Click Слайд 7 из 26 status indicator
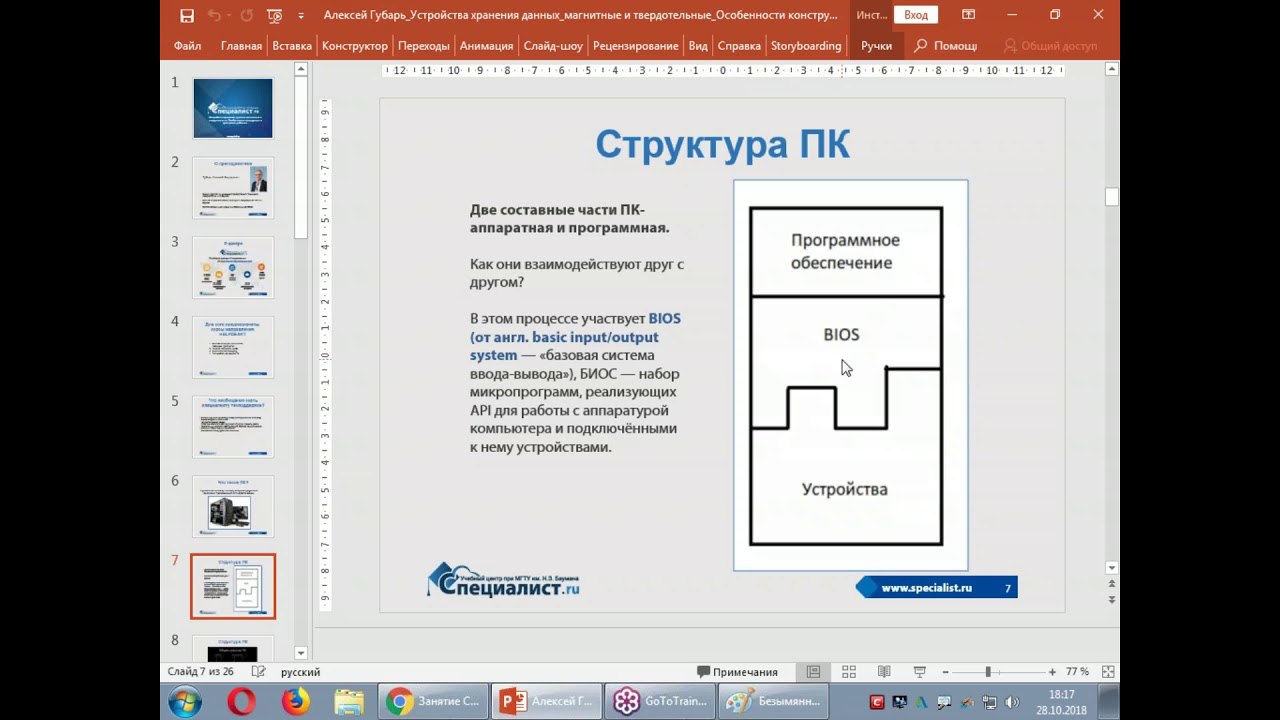The height and width of the screenshot is (720, 1280). click(201, 672)
